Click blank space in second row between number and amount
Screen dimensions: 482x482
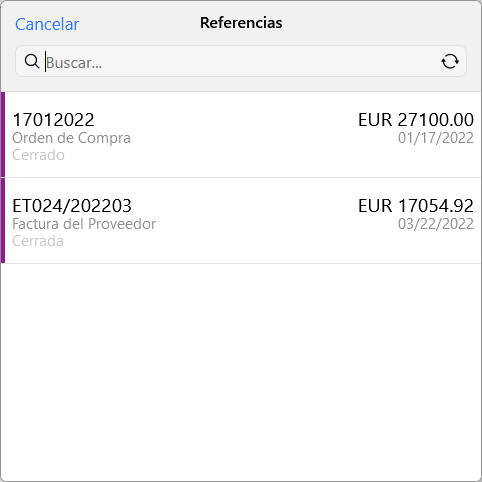(x=245, y=206)
